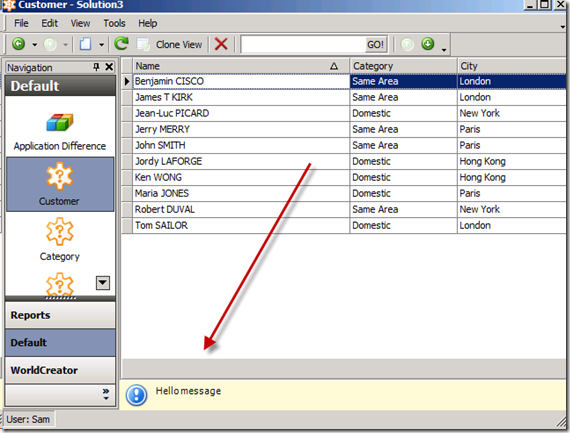Switch to the Reports navigation group
Screen dimensions: 570x433
point(60,315)
